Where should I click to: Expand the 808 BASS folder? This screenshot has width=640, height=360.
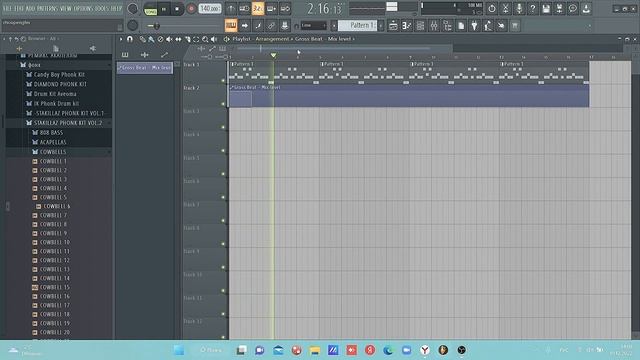51,133
